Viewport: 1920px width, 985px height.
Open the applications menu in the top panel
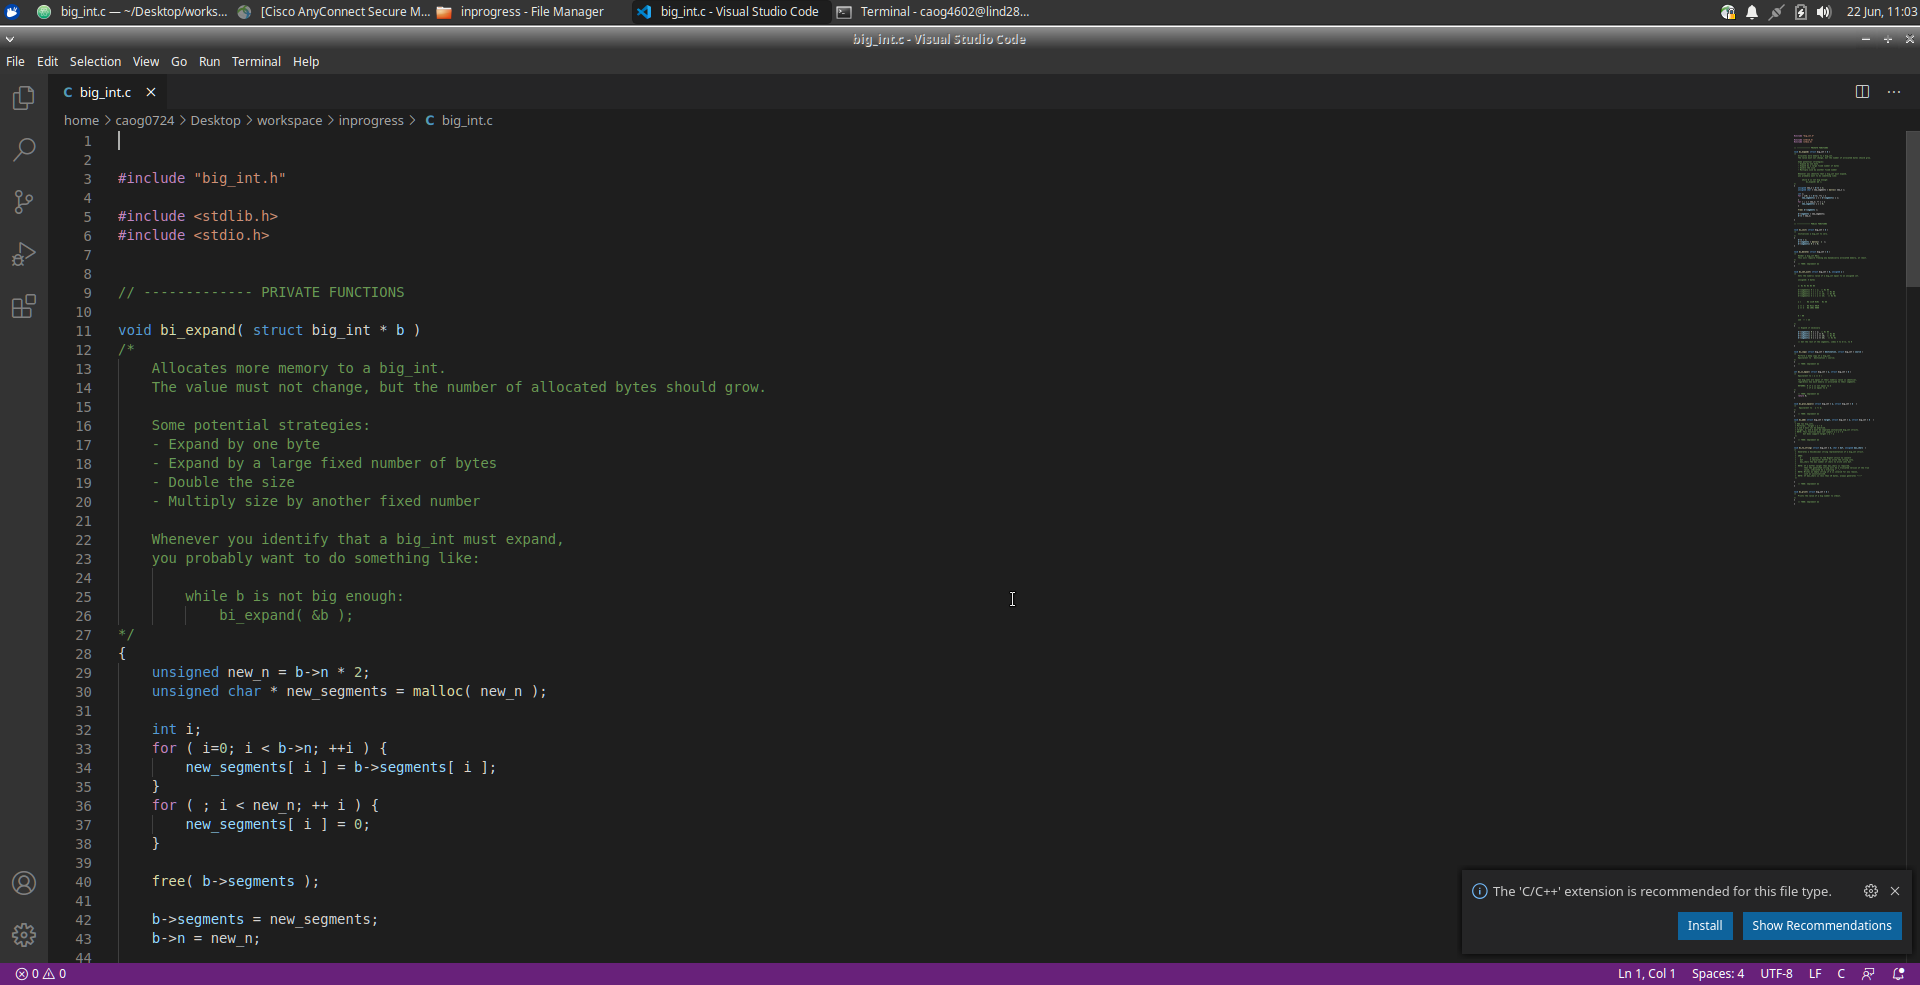[12, 12]
